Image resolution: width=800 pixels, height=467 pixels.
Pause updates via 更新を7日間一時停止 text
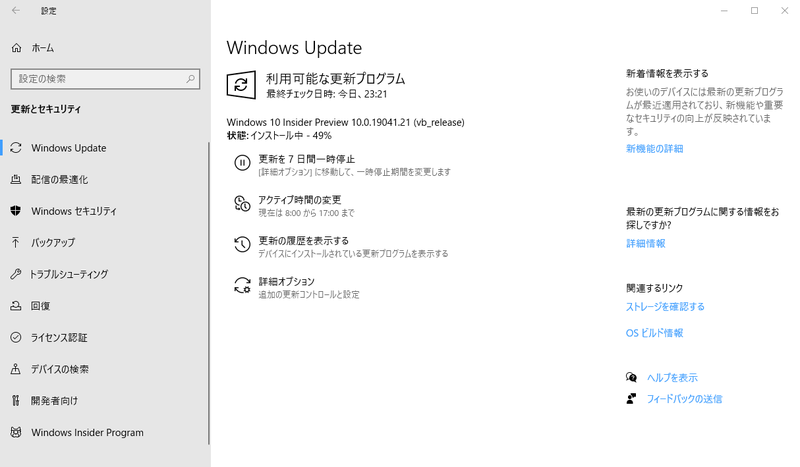click(x=307, y=159)
